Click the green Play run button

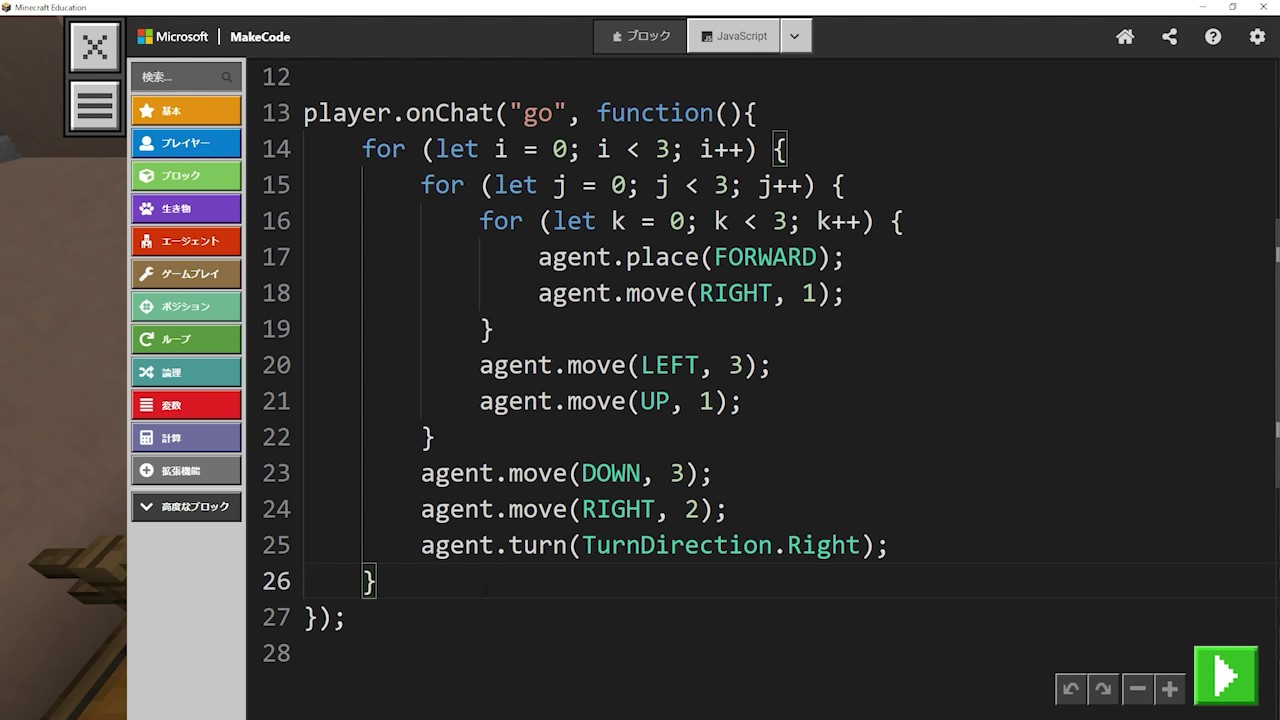point(1225,676)
